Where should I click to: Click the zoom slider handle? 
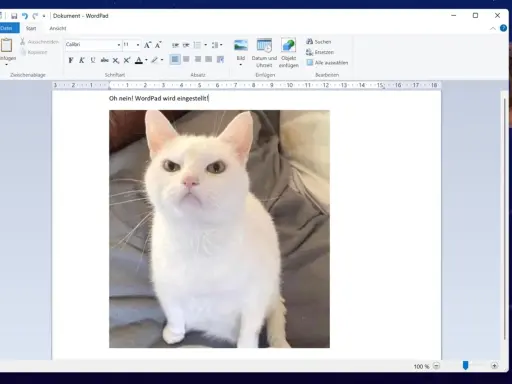point(466,366)
